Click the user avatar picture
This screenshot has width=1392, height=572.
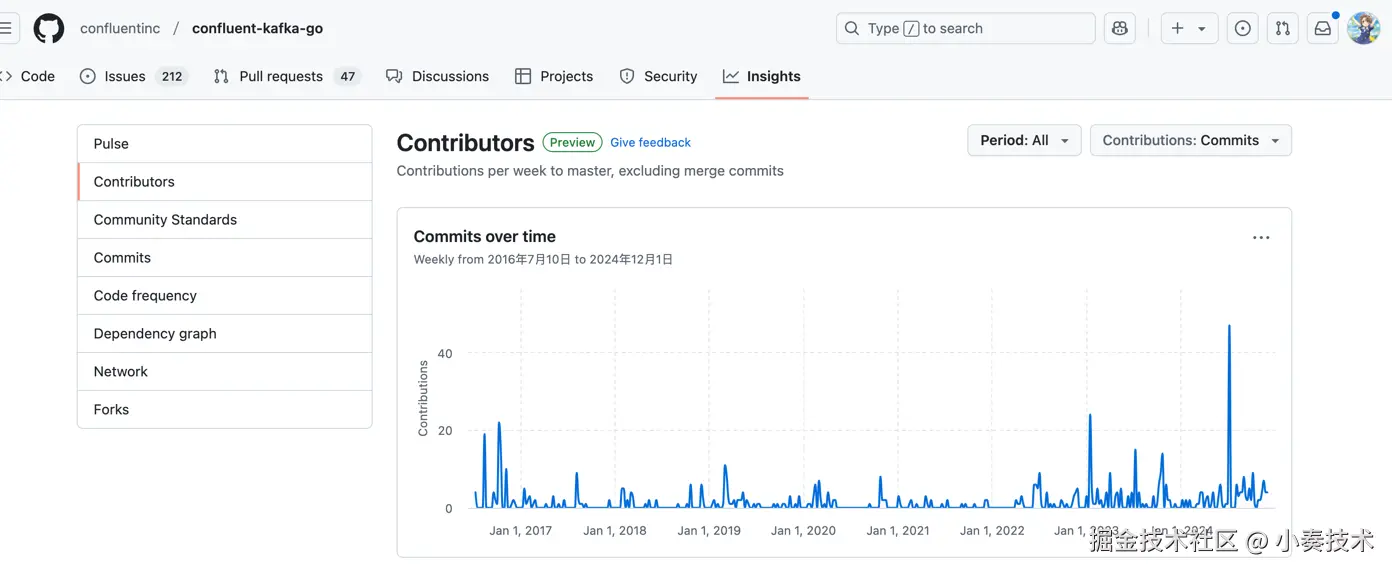pyautogui.click(x=1364, y=28)
